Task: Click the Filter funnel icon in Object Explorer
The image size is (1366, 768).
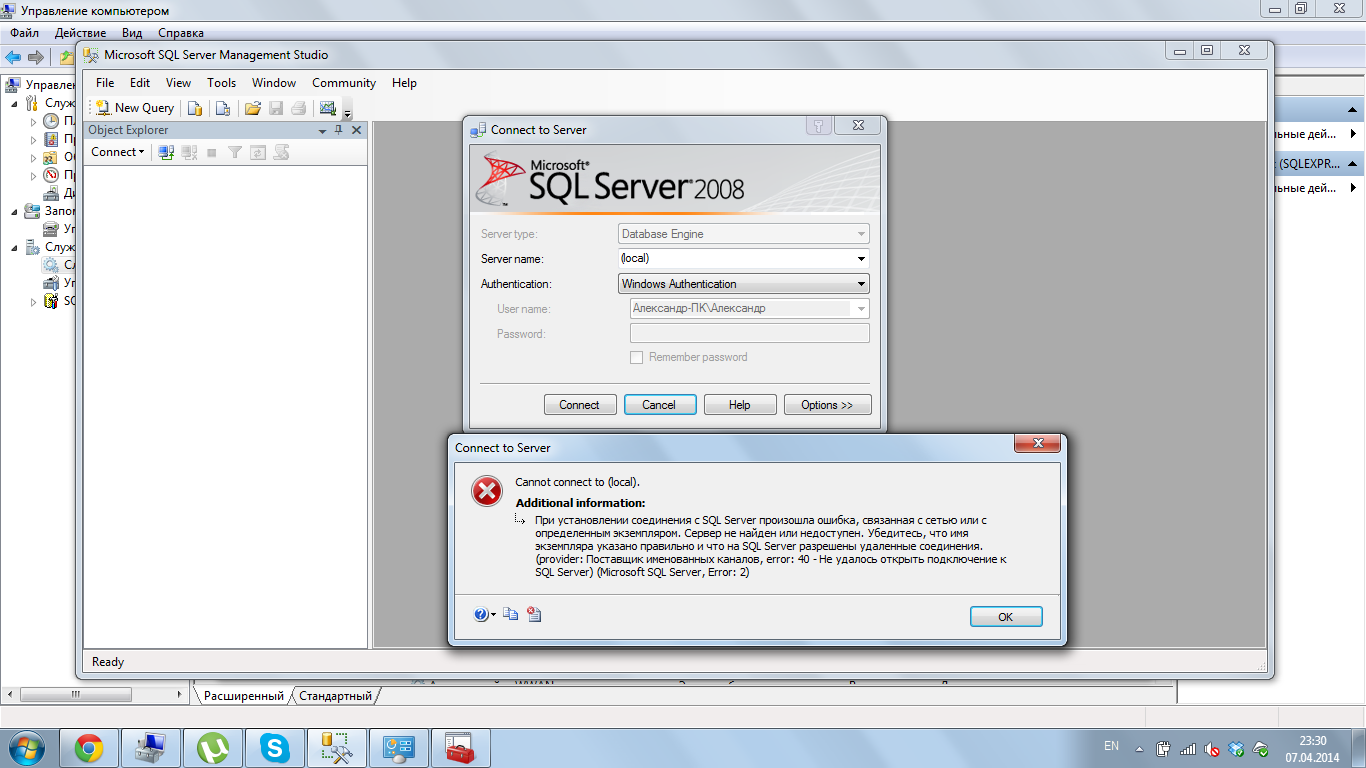Action: coord(235,152)
